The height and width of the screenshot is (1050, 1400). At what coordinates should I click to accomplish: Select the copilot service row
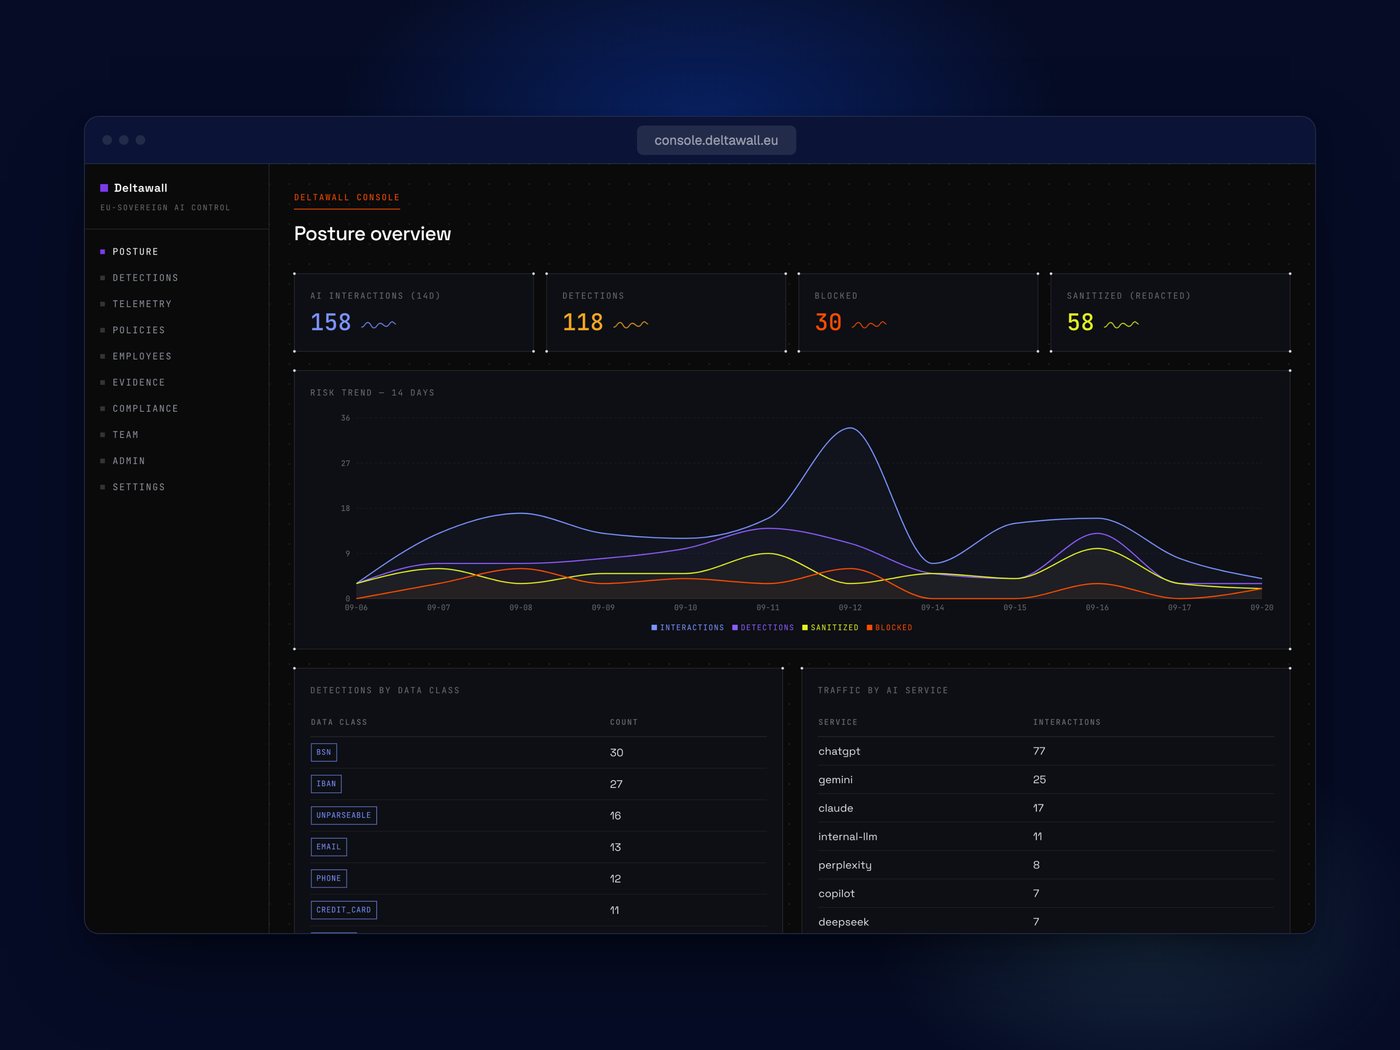coord(1046,894)
